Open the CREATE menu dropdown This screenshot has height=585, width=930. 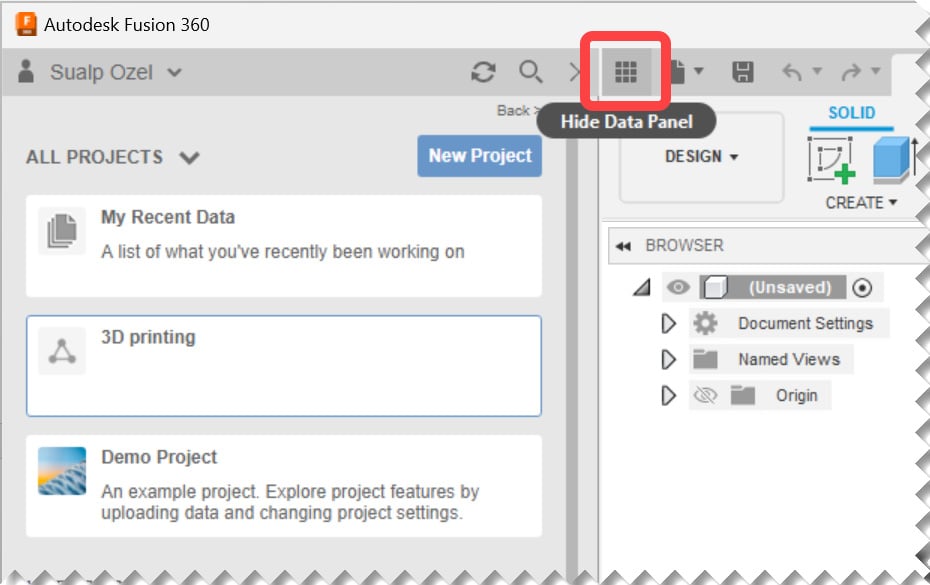[861, 203]
